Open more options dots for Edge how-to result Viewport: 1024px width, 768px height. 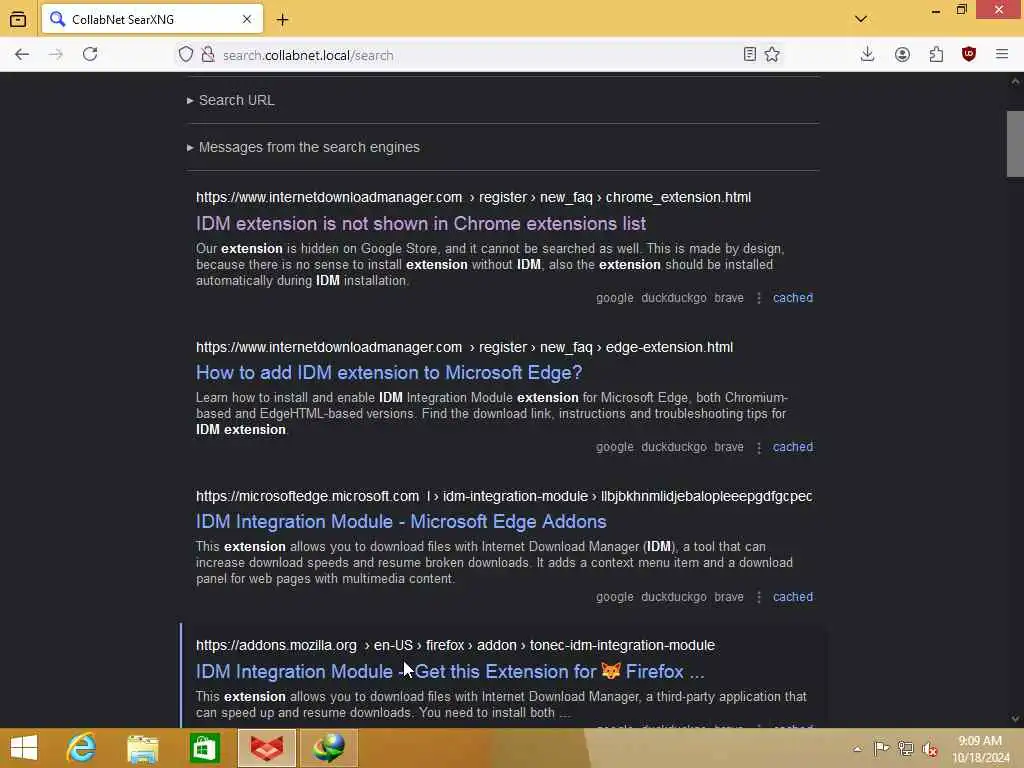758,448
